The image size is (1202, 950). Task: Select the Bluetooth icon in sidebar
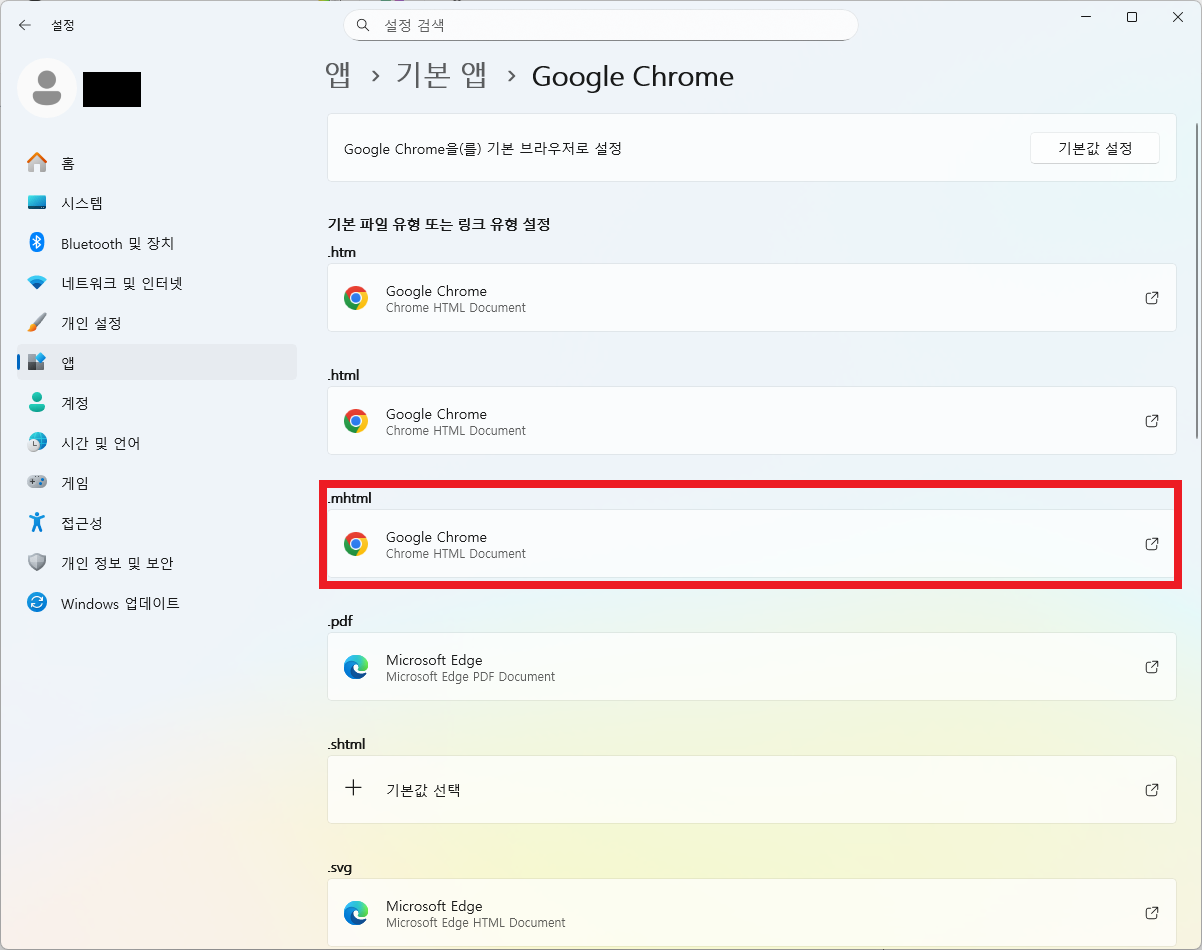click(37, 243)
